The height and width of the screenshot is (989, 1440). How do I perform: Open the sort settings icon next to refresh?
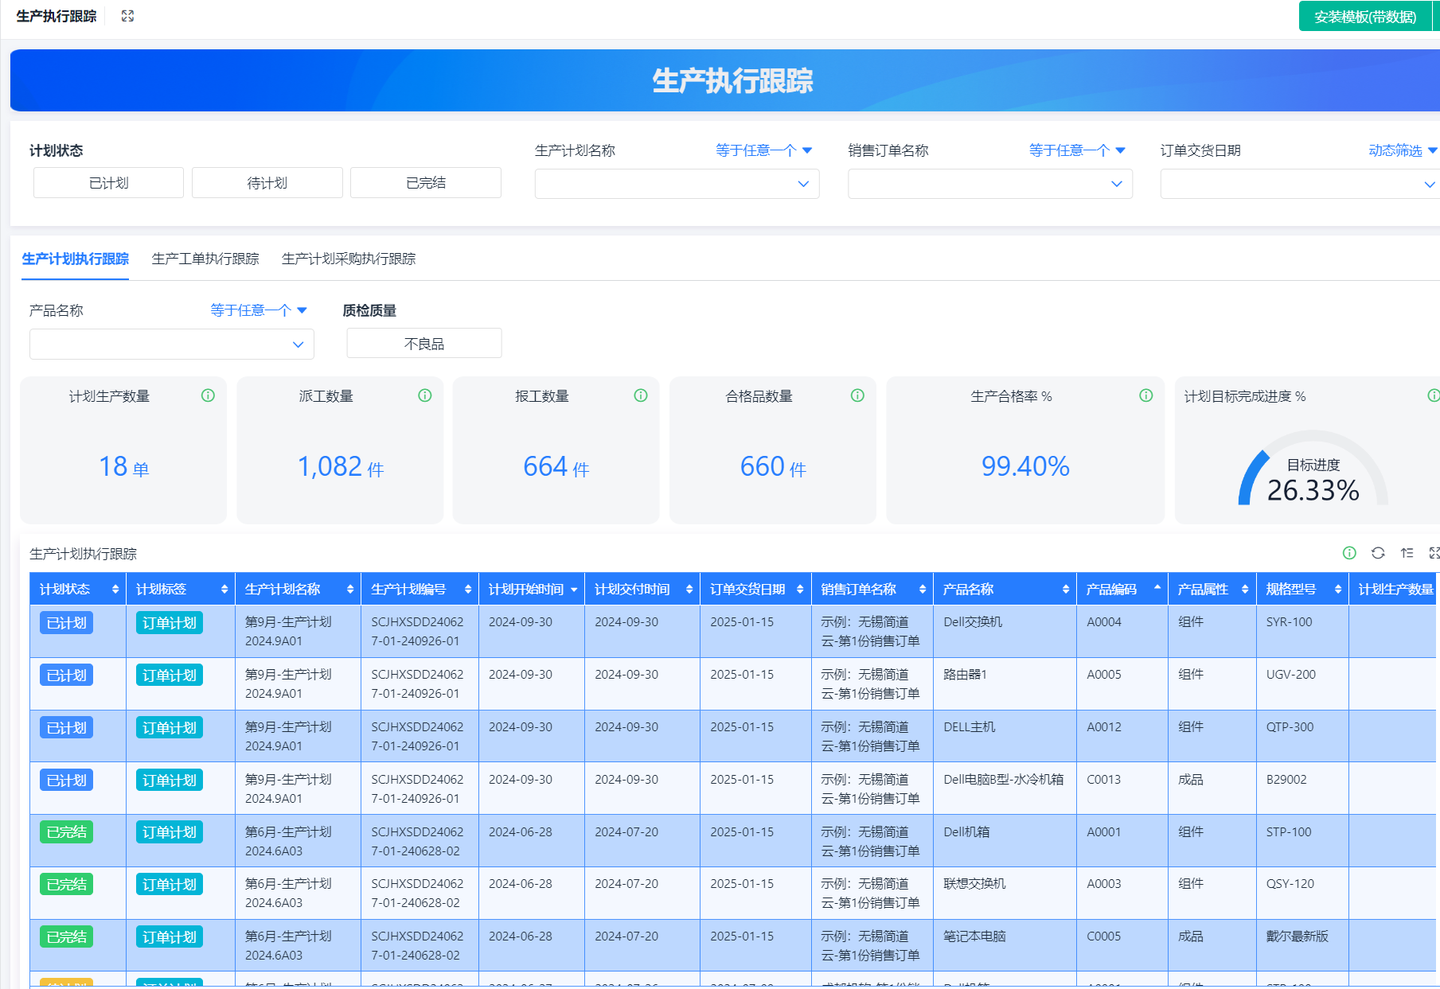[1407, 553]
